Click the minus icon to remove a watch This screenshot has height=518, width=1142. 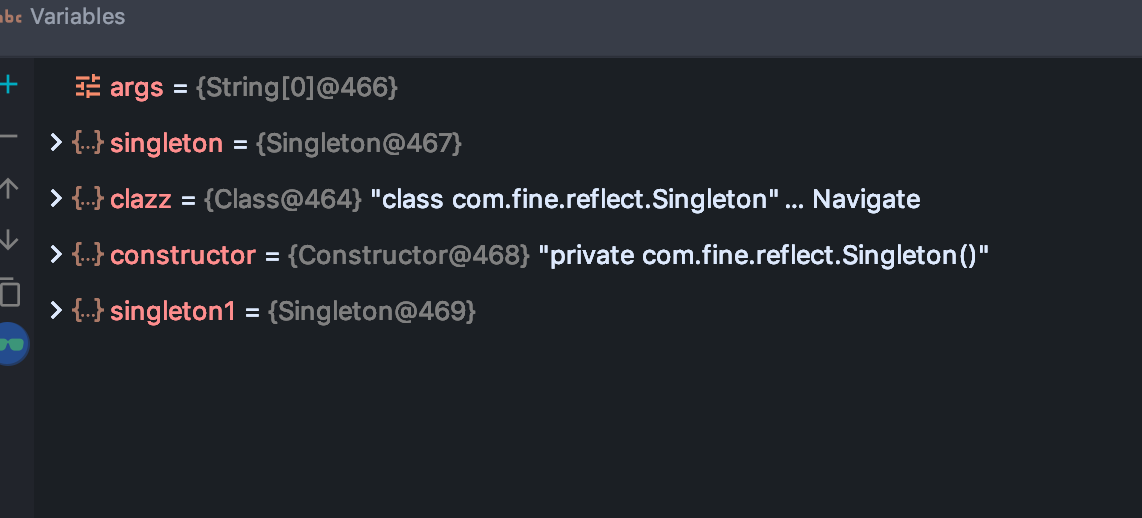tap(9, 136)
